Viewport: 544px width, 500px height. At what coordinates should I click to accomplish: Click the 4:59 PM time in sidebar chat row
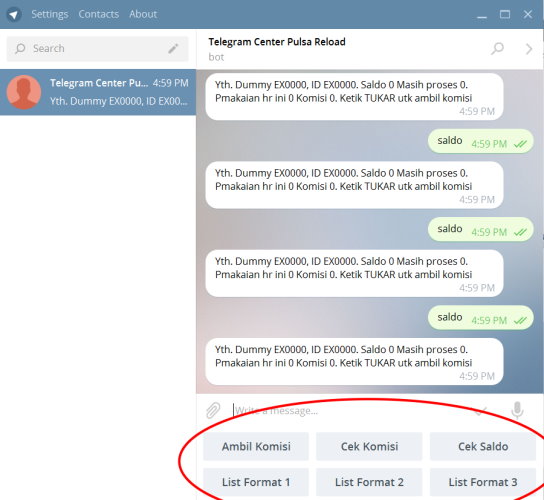pyautogui.click(x=171, y=83)
